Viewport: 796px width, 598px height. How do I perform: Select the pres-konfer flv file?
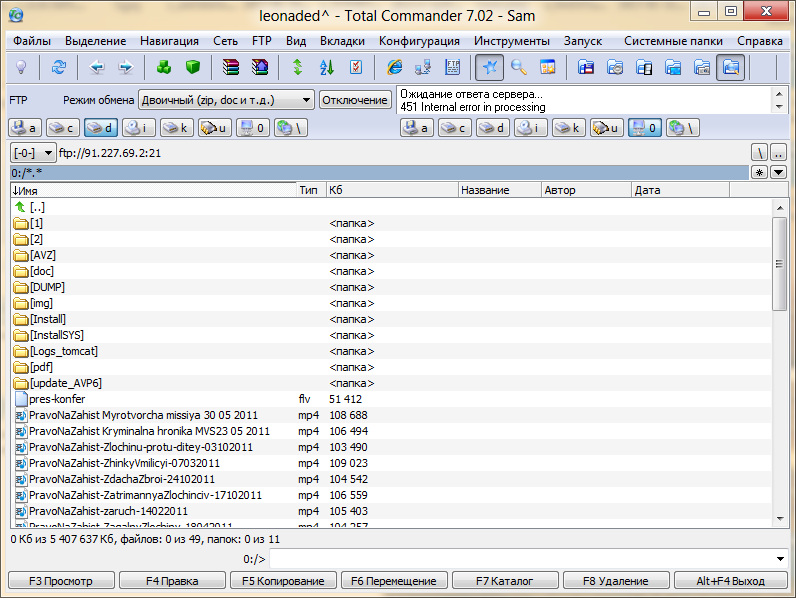(x=57, y=399)
